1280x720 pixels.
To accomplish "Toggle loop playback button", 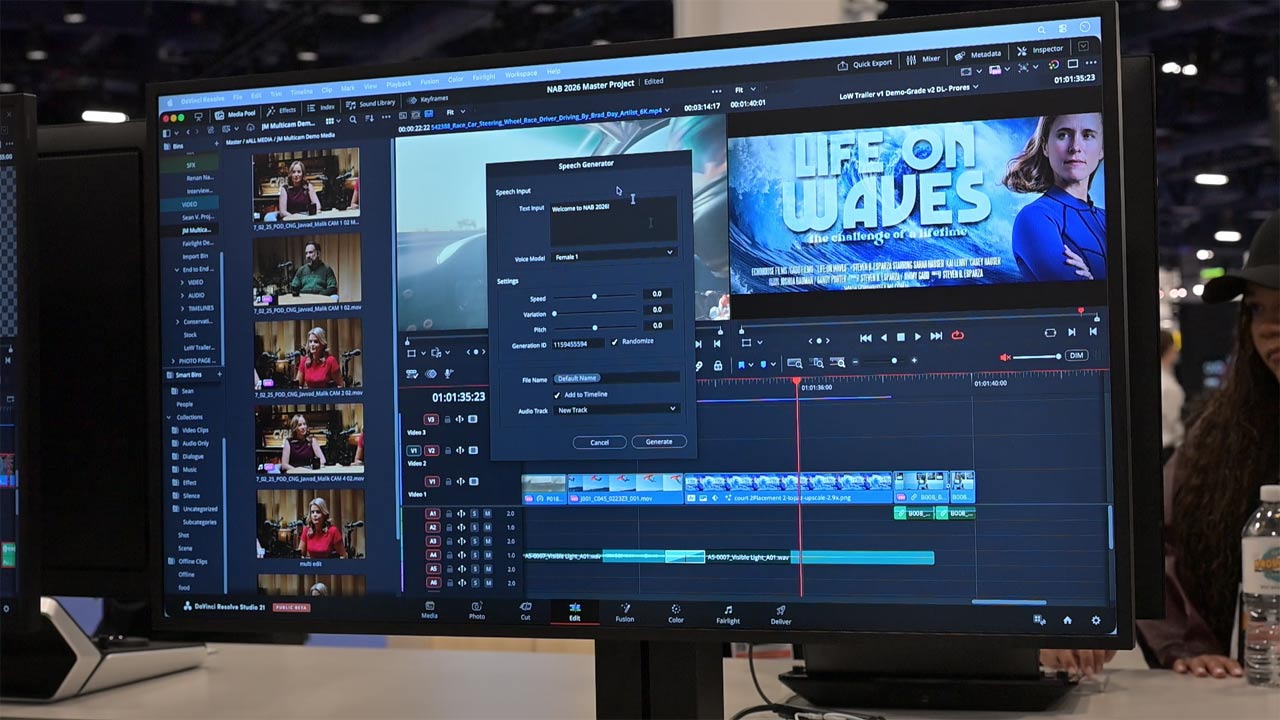I will coord(957,336).
